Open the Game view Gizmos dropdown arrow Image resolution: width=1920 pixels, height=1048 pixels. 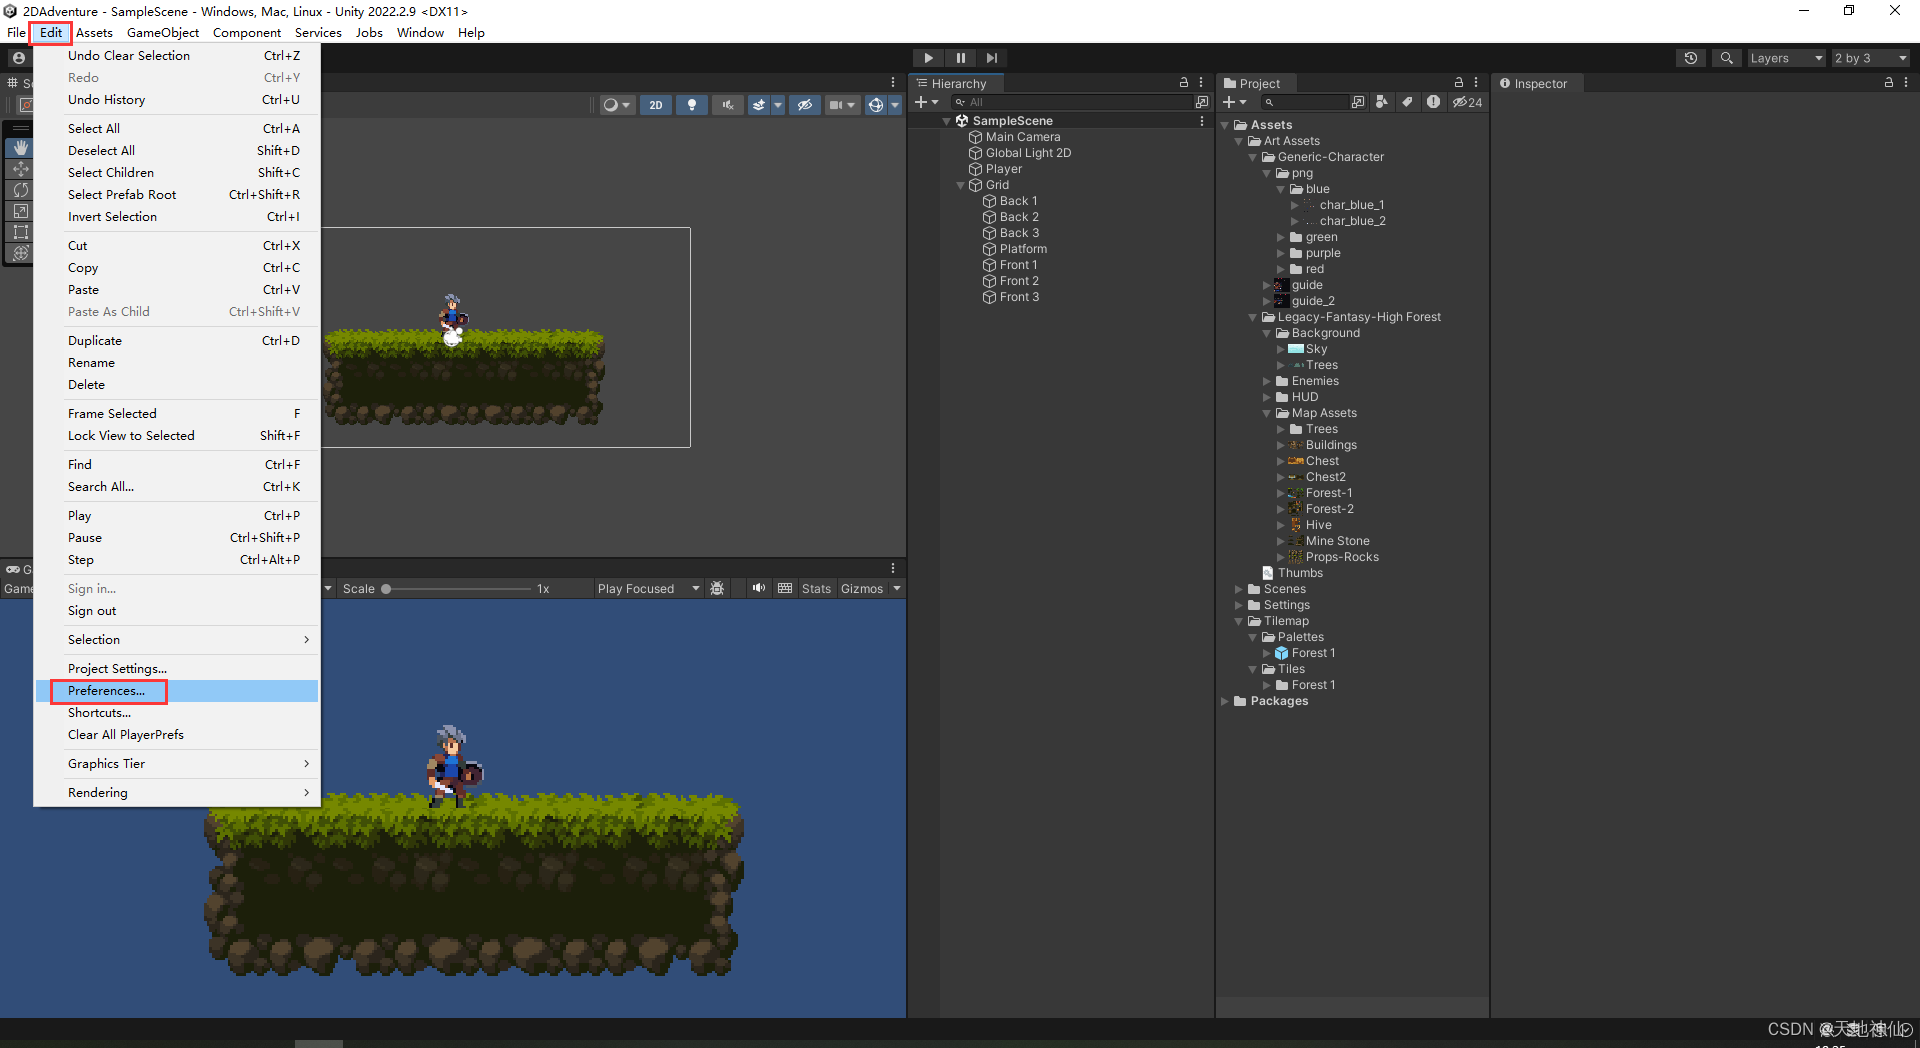(897, 589)
